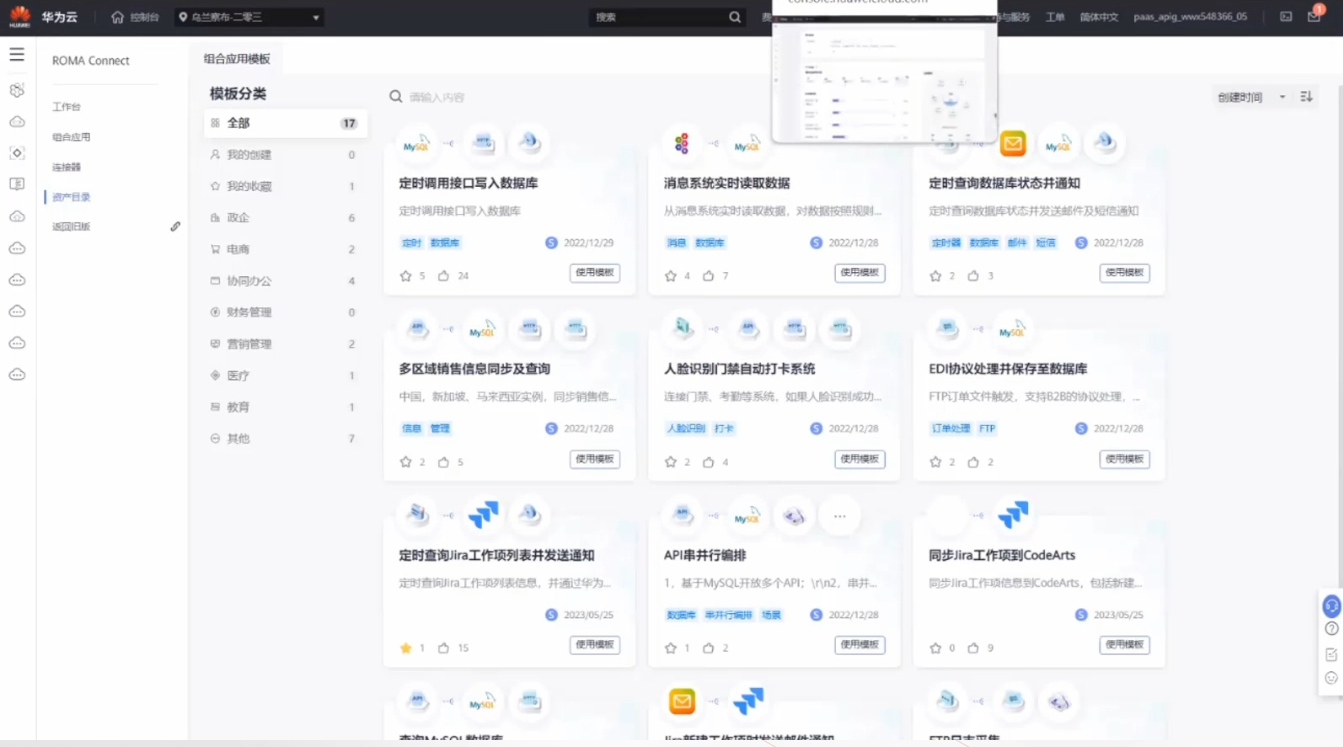This screenshot has width=1343, height=747.
Task: Use template for API串并行编排
Action: 860,645
